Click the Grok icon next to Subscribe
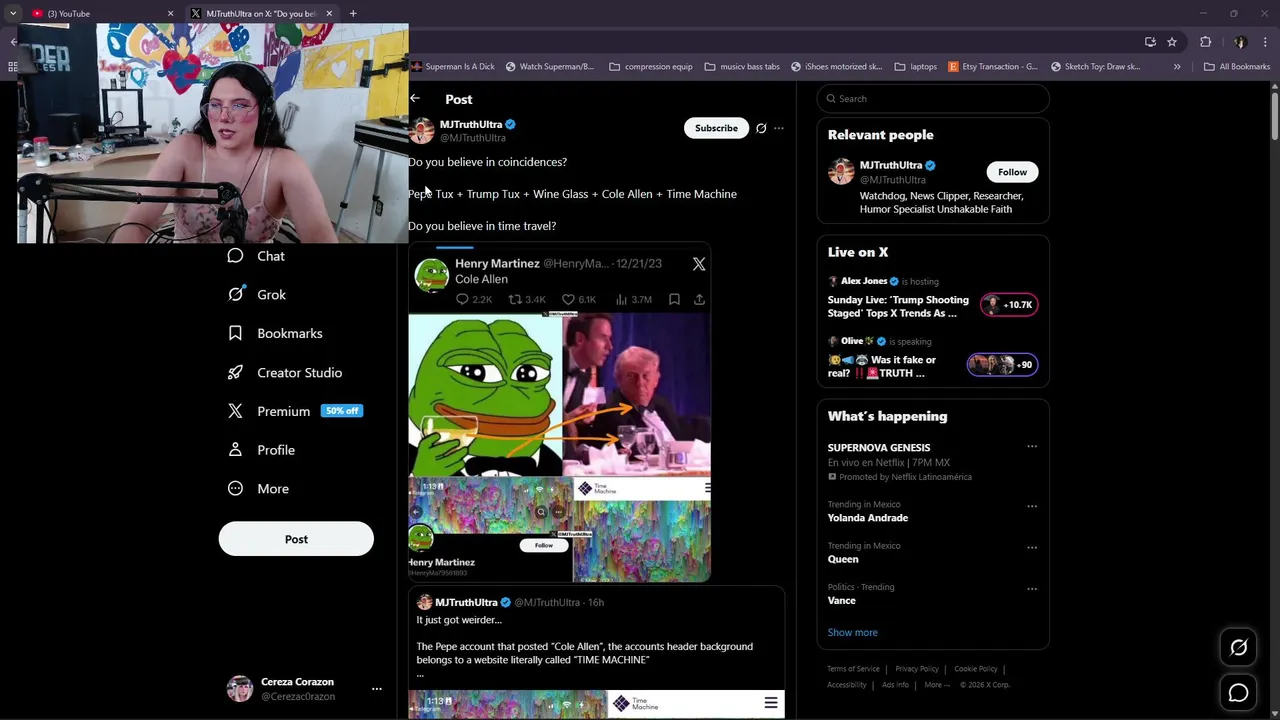 point(761,128)
